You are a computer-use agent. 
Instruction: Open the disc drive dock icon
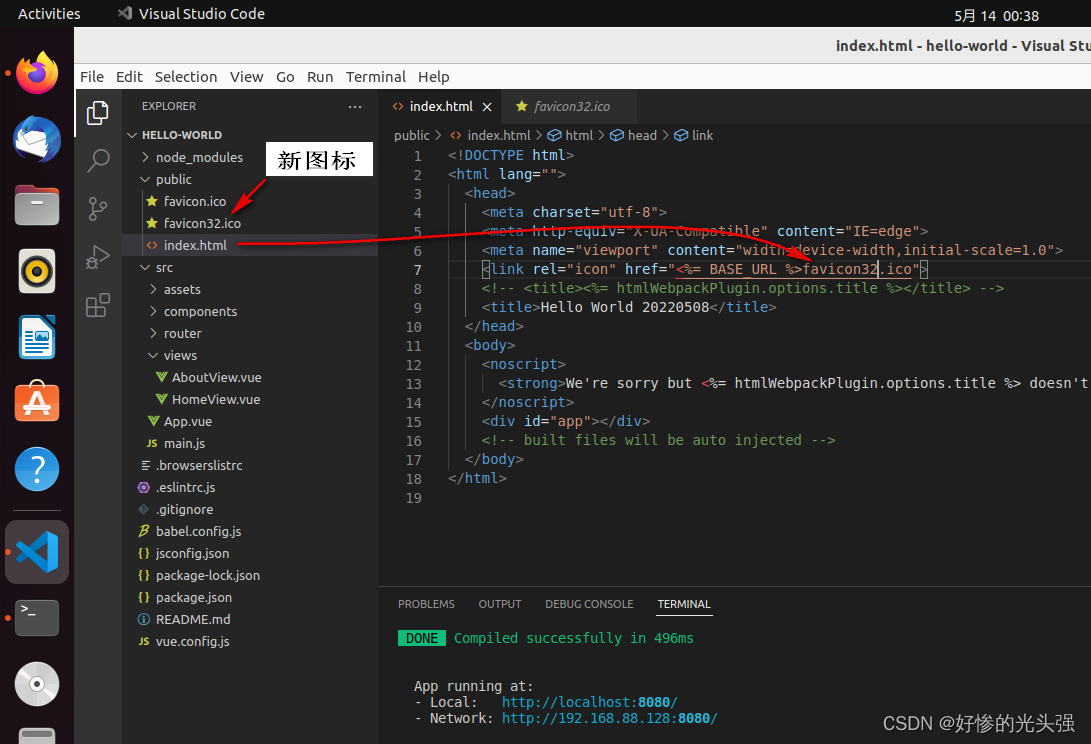click(x=37, y=683)
